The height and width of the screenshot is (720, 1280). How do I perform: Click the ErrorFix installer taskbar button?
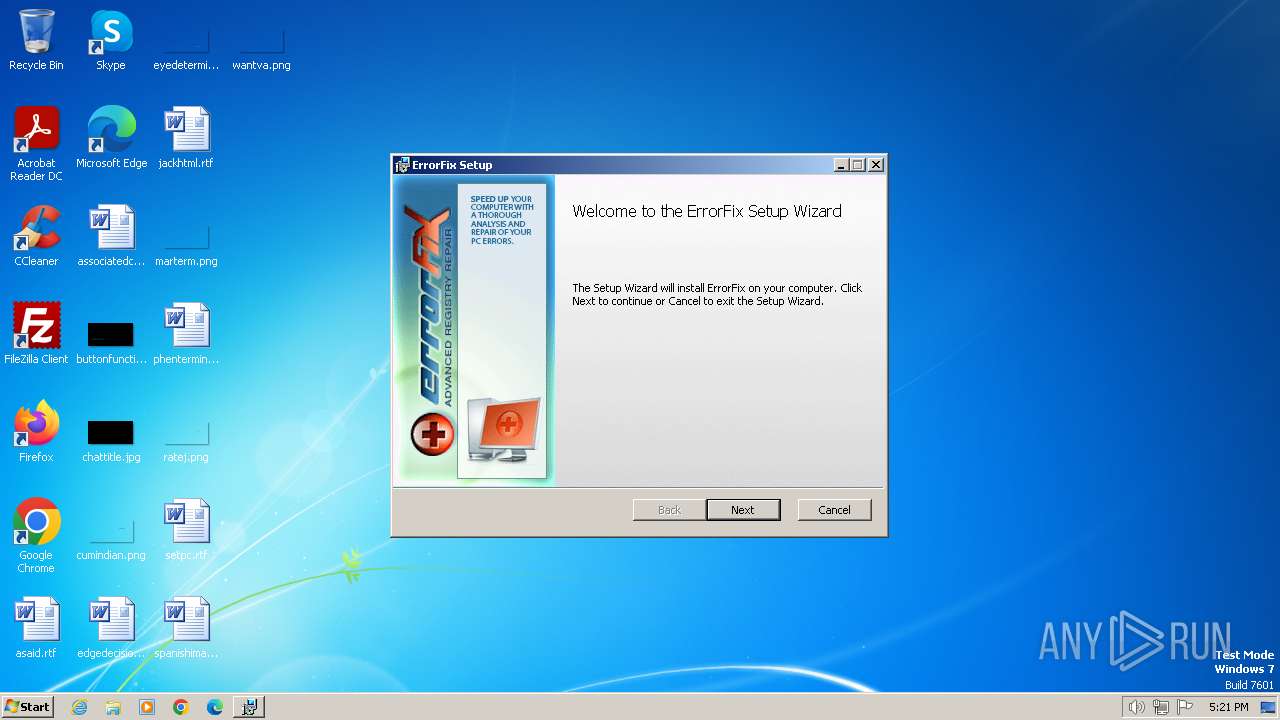click(x=249, y=707)
